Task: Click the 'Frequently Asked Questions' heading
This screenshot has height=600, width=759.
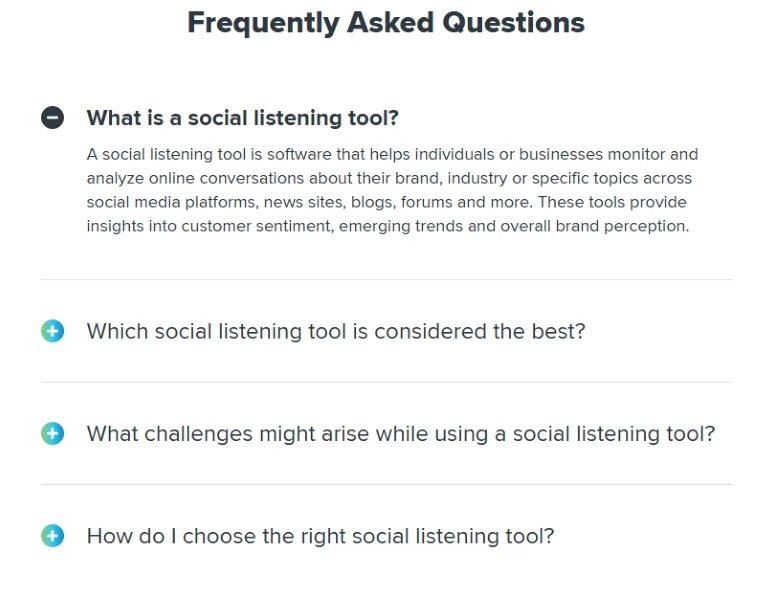Action: [386, 23]
